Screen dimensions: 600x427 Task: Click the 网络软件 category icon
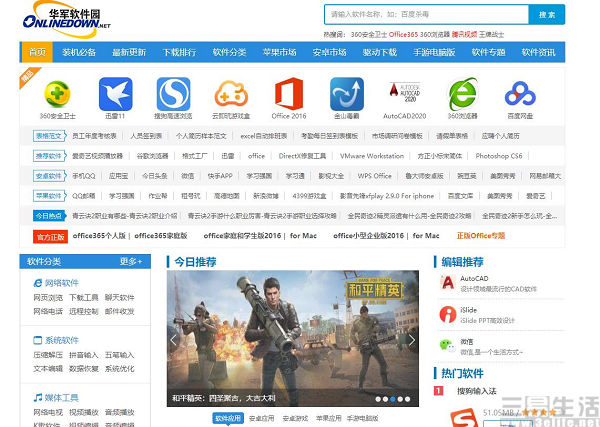(38, 283)
